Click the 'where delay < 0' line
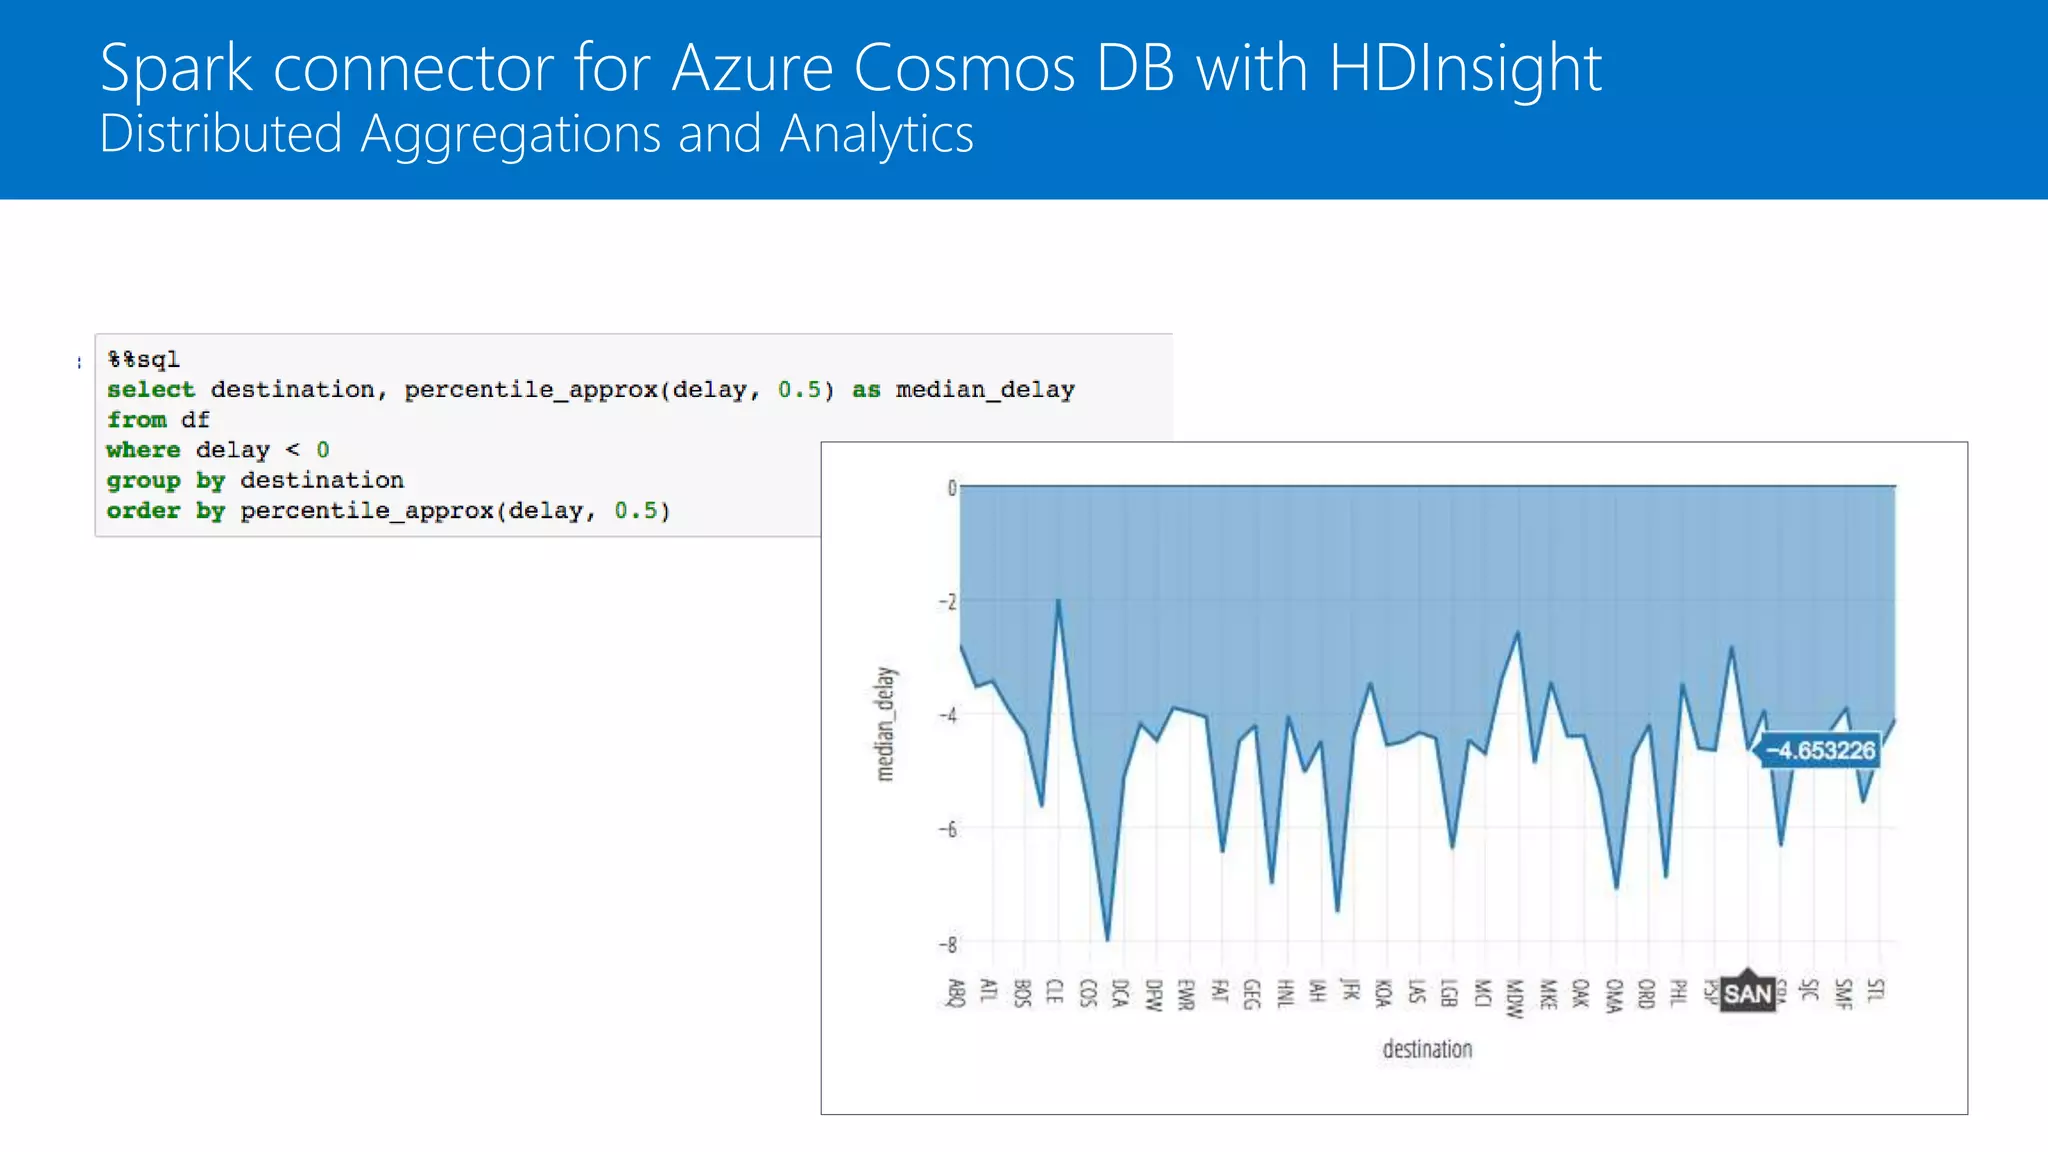This screenshot has height=1152, width=2048. 218,450
